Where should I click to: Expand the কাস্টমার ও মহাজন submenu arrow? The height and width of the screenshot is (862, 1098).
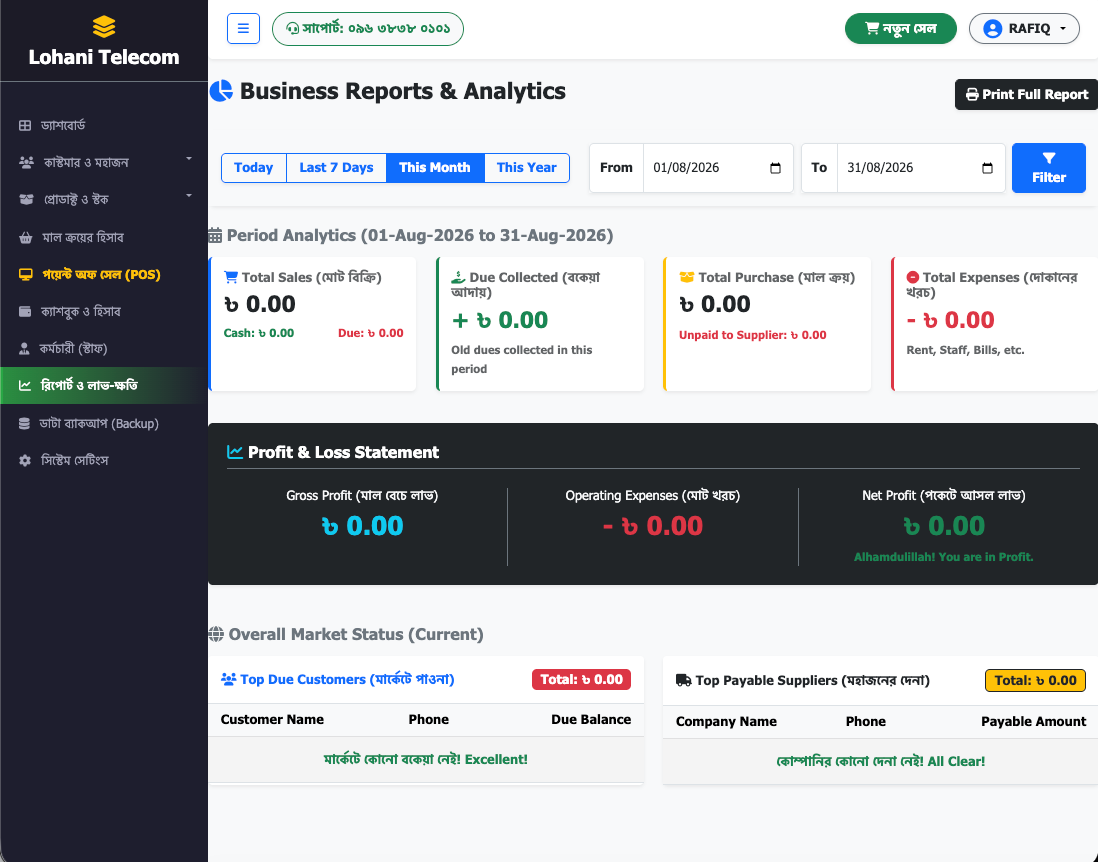tap(189, 160)
